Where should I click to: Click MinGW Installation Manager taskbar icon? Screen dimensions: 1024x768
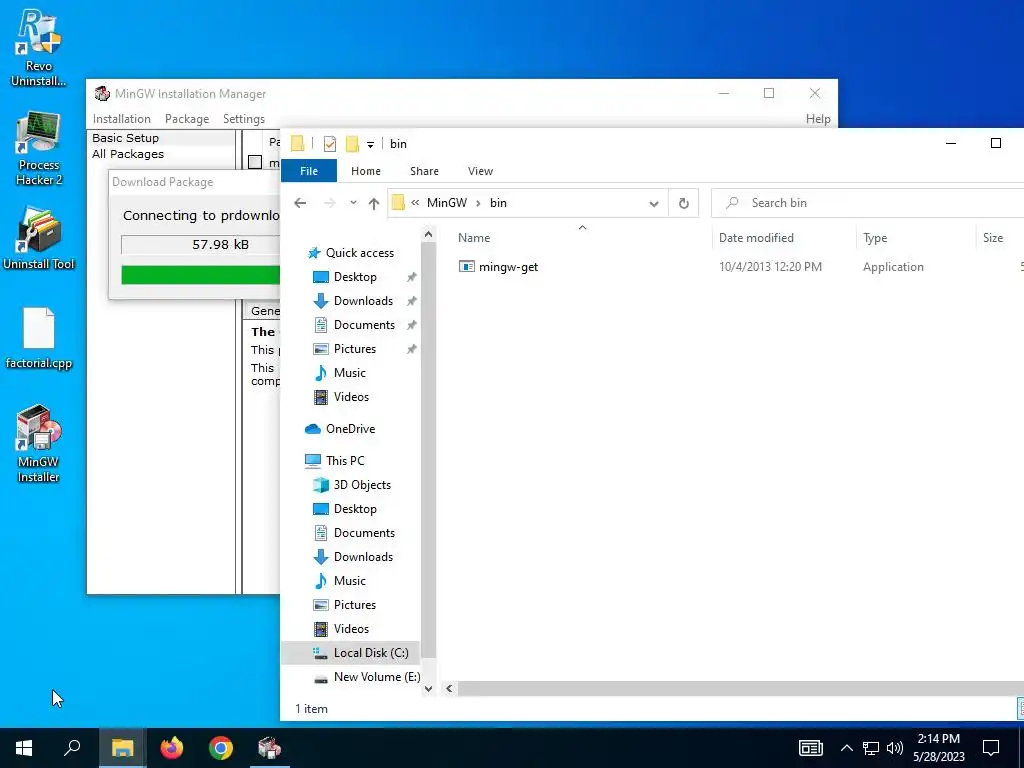point(269,748)
